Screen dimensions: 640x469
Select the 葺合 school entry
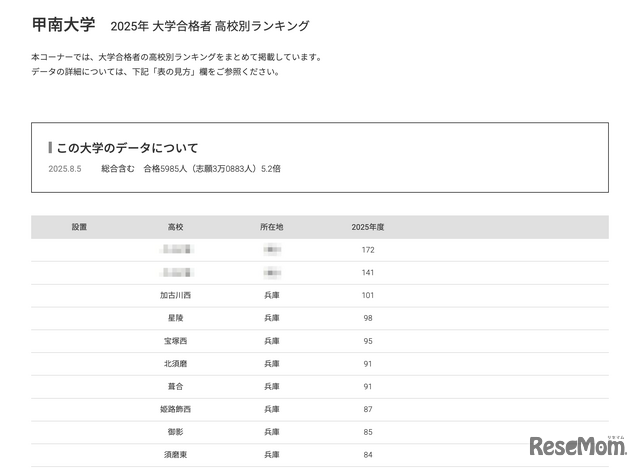pyautogui.click(x=176, y=386)
